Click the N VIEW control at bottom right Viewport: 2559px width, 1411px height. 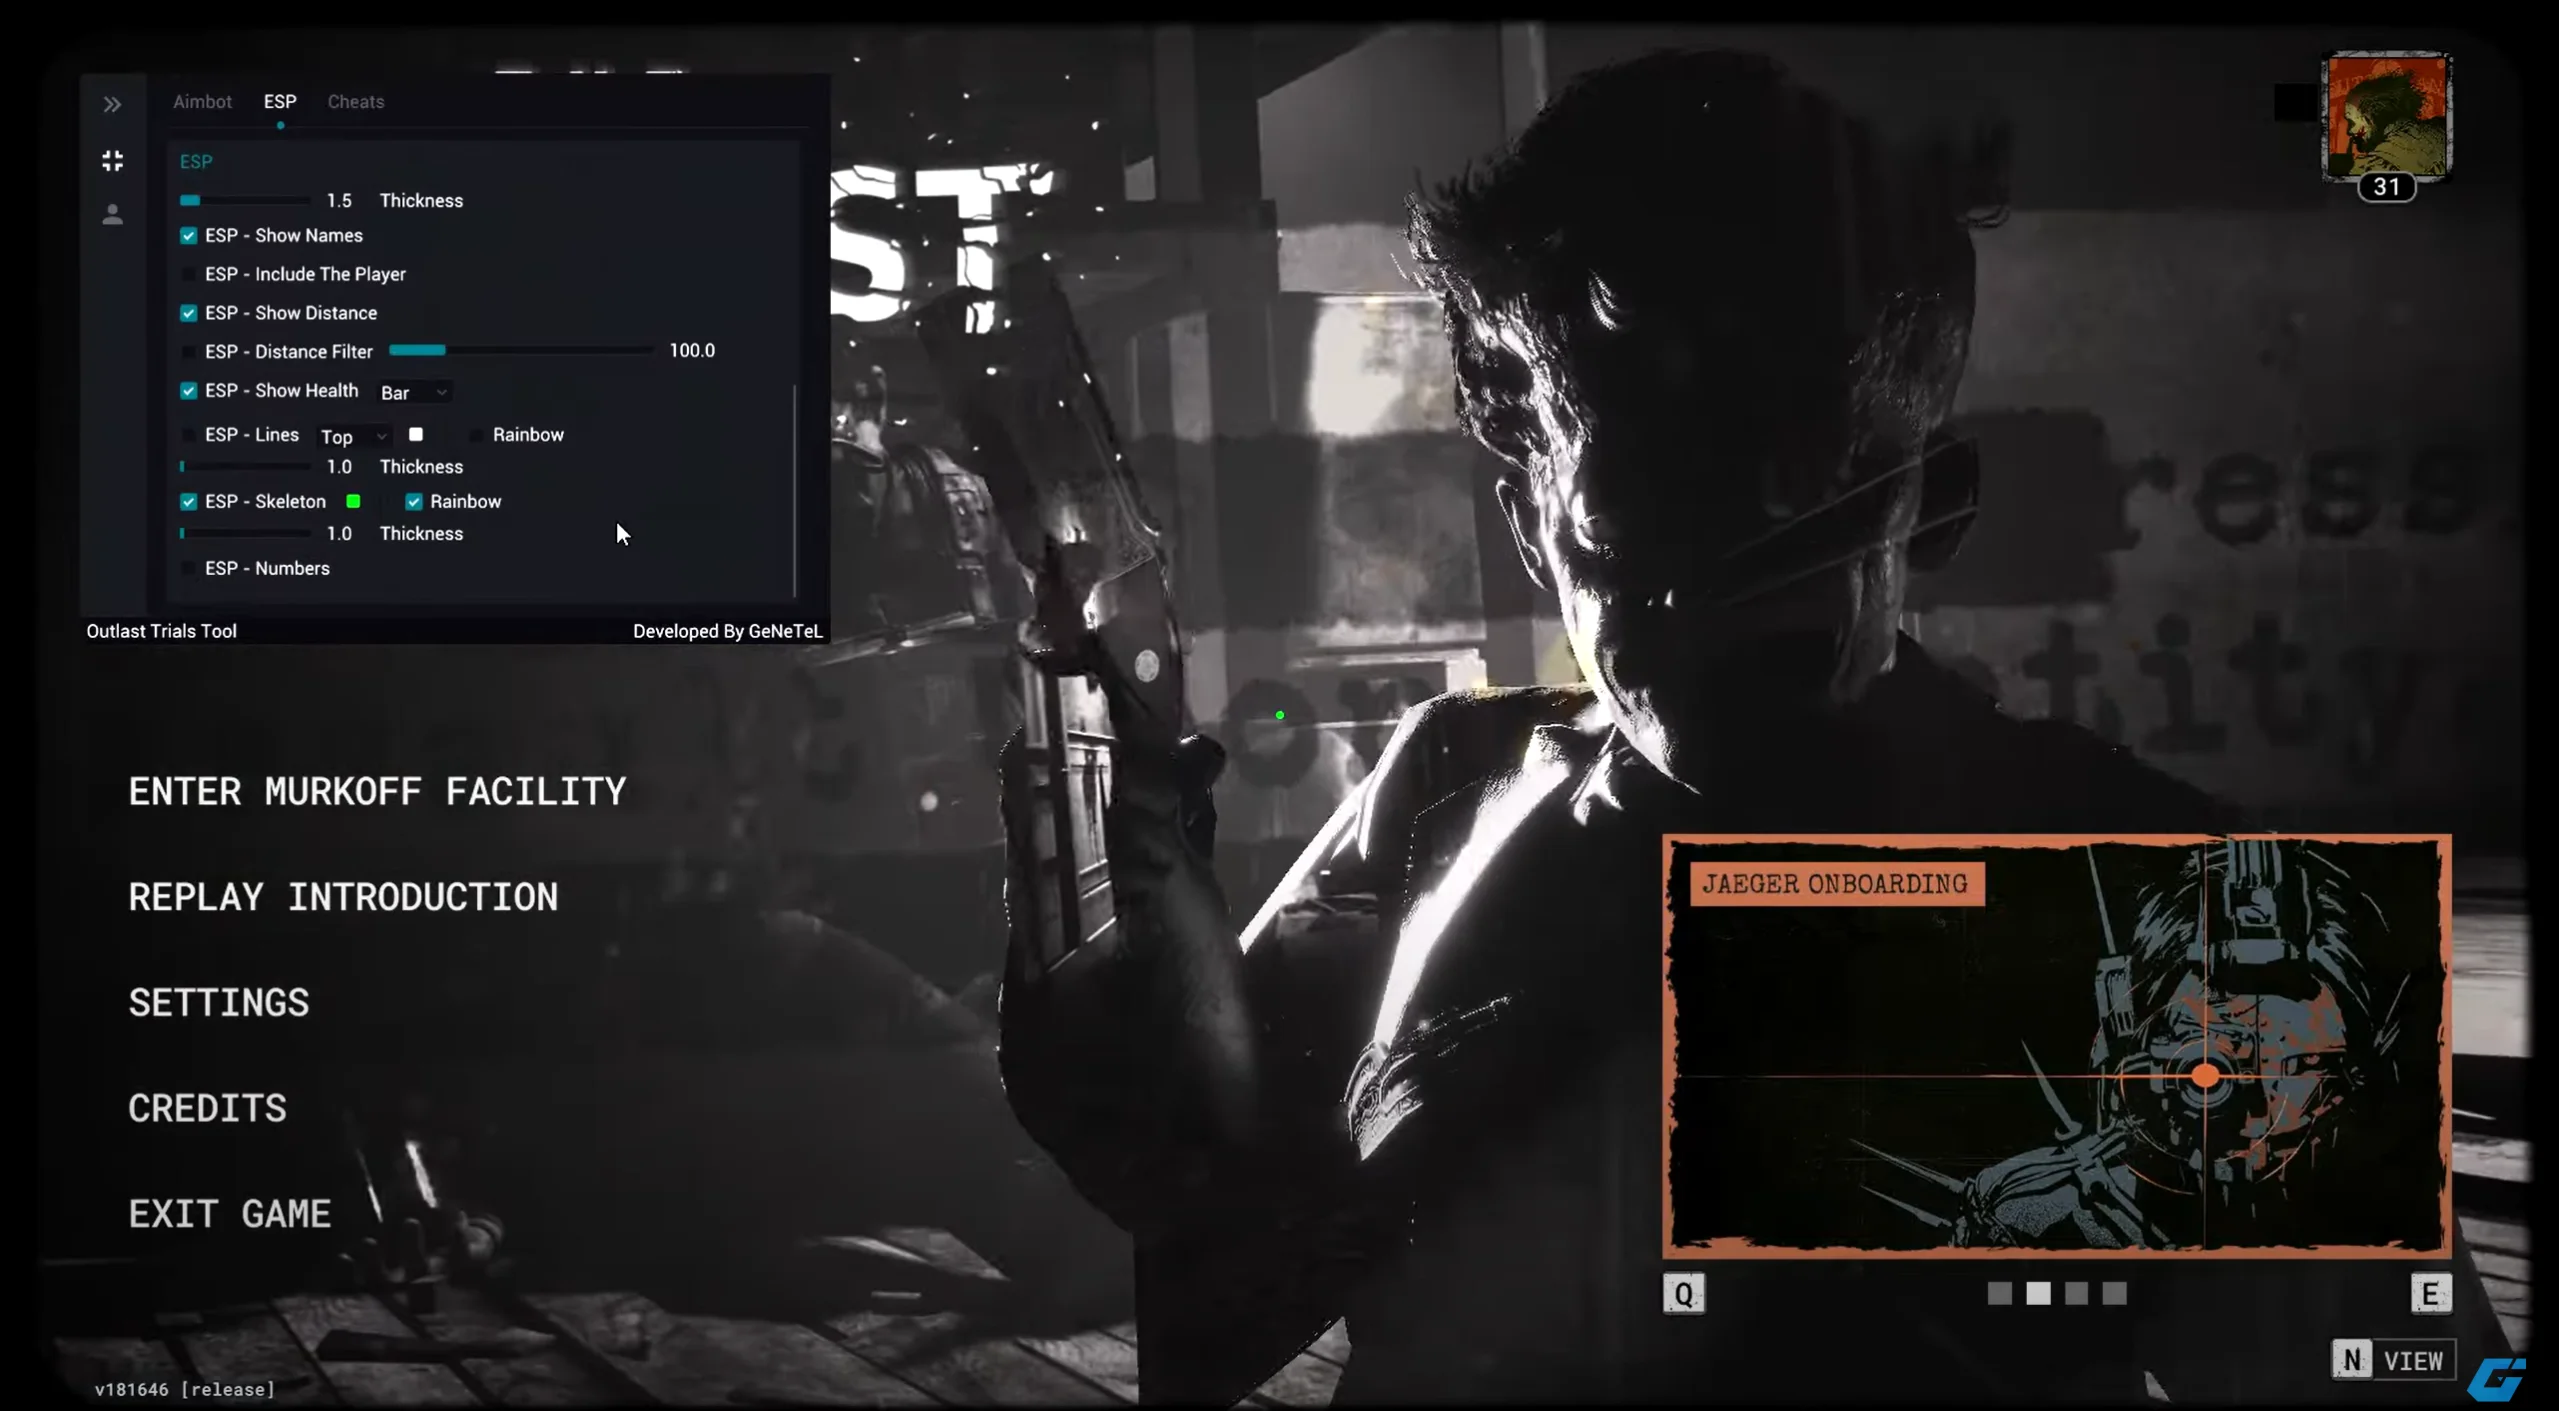point(2392,1359)
